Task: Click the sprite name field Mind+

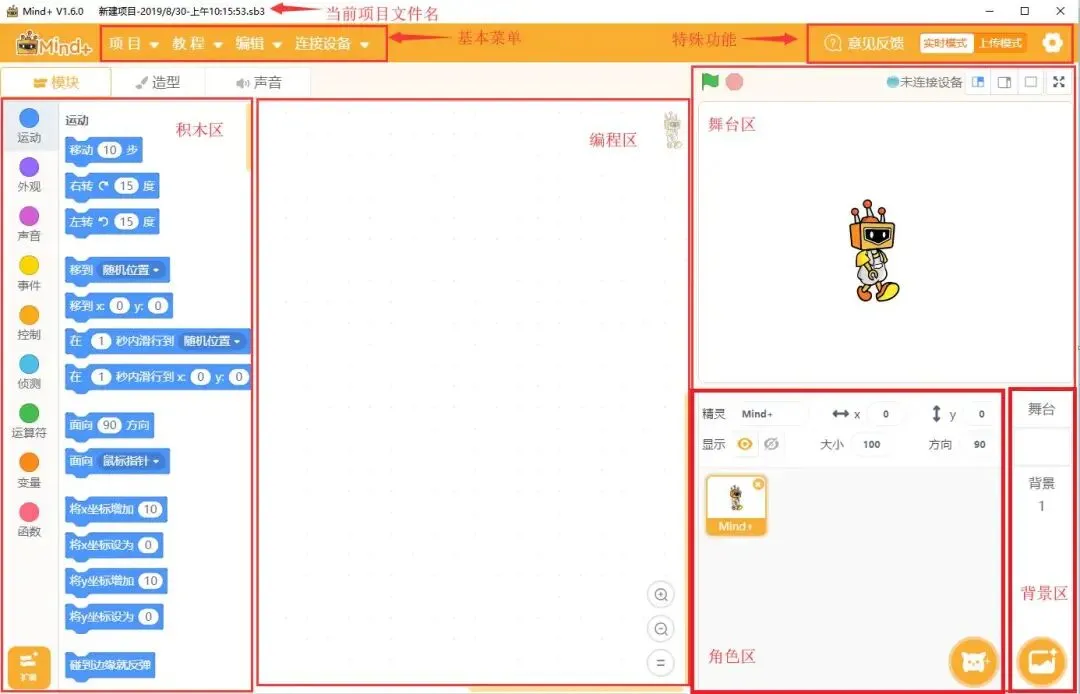Action: coord(770,414)
